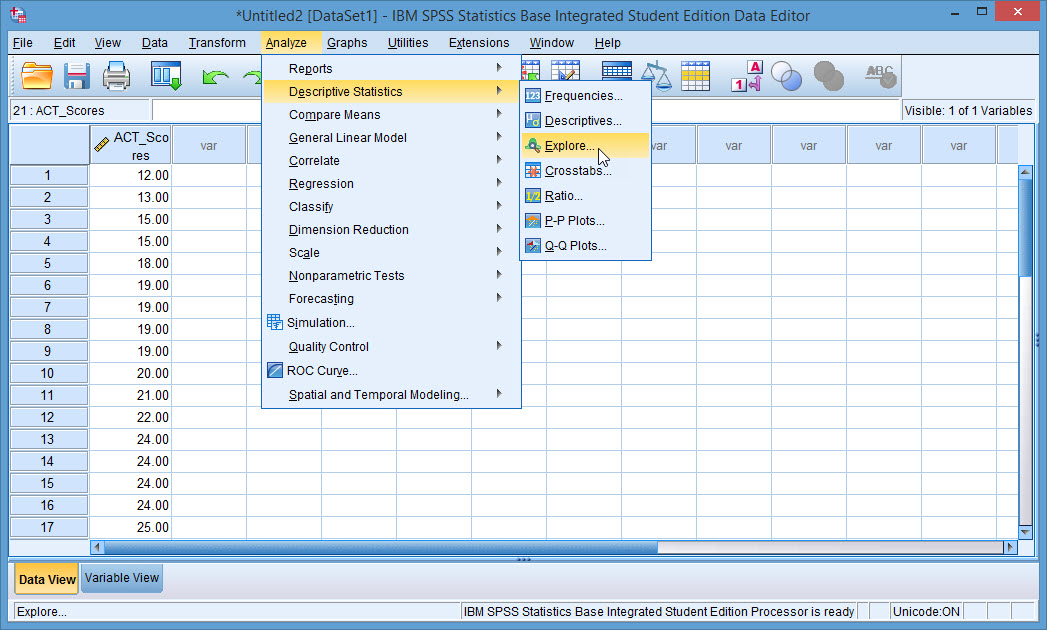Screen dimensions: 1047x630
Task: Open the File menu
Action: [23, 43]
